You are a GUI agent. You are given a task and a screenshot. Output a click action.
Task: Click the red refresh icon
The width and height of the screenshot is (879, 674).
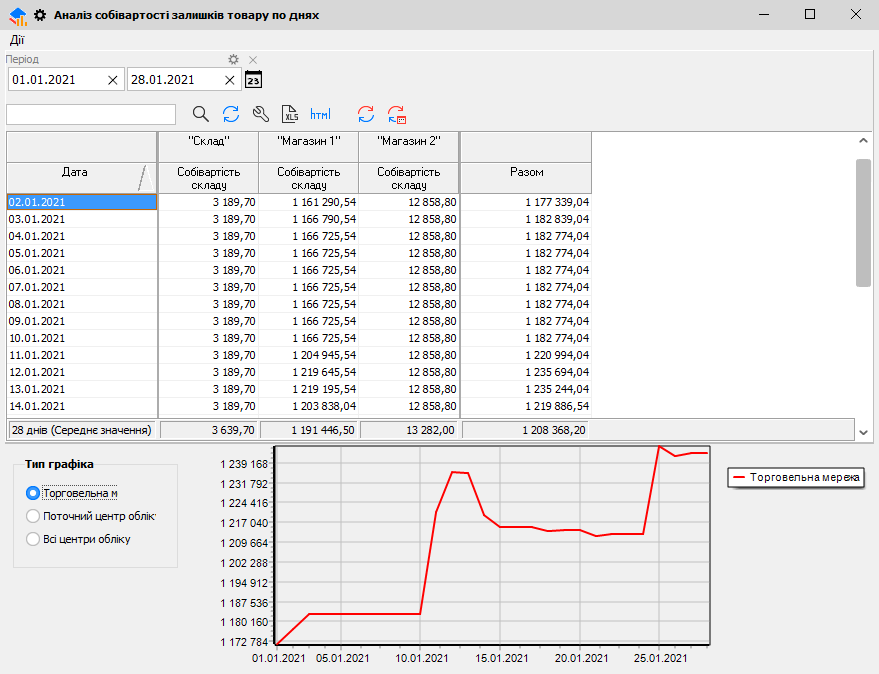[x=366, y=114]
